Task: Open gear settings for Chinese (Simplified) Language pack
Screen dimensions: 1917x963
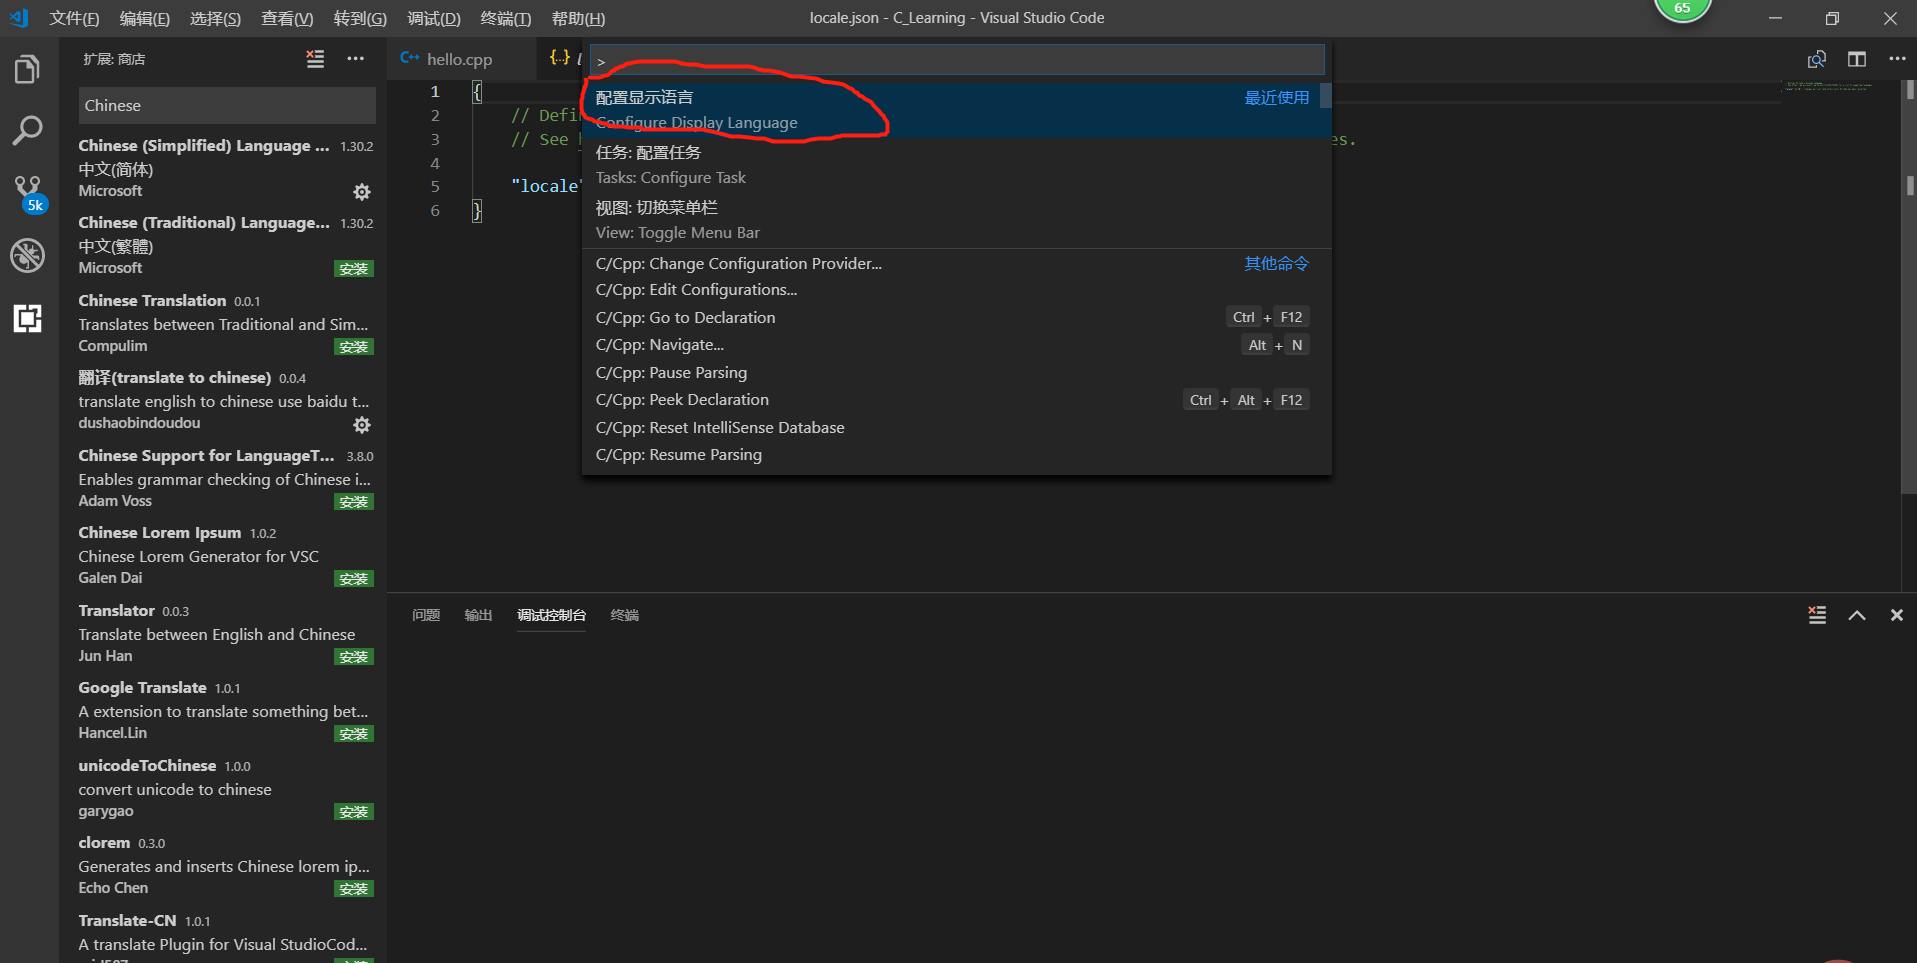Action: tap(362, 191)
